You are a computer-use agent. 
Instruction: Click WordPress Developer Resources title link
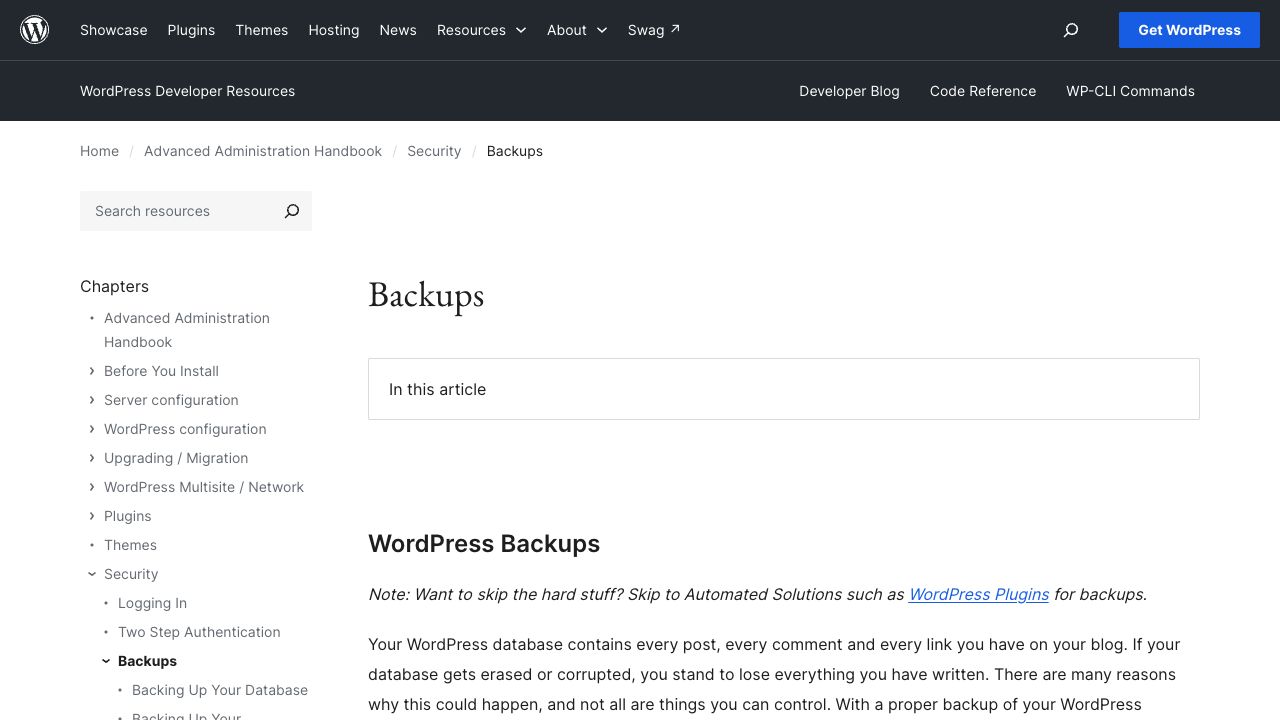(x=188, y=91)
